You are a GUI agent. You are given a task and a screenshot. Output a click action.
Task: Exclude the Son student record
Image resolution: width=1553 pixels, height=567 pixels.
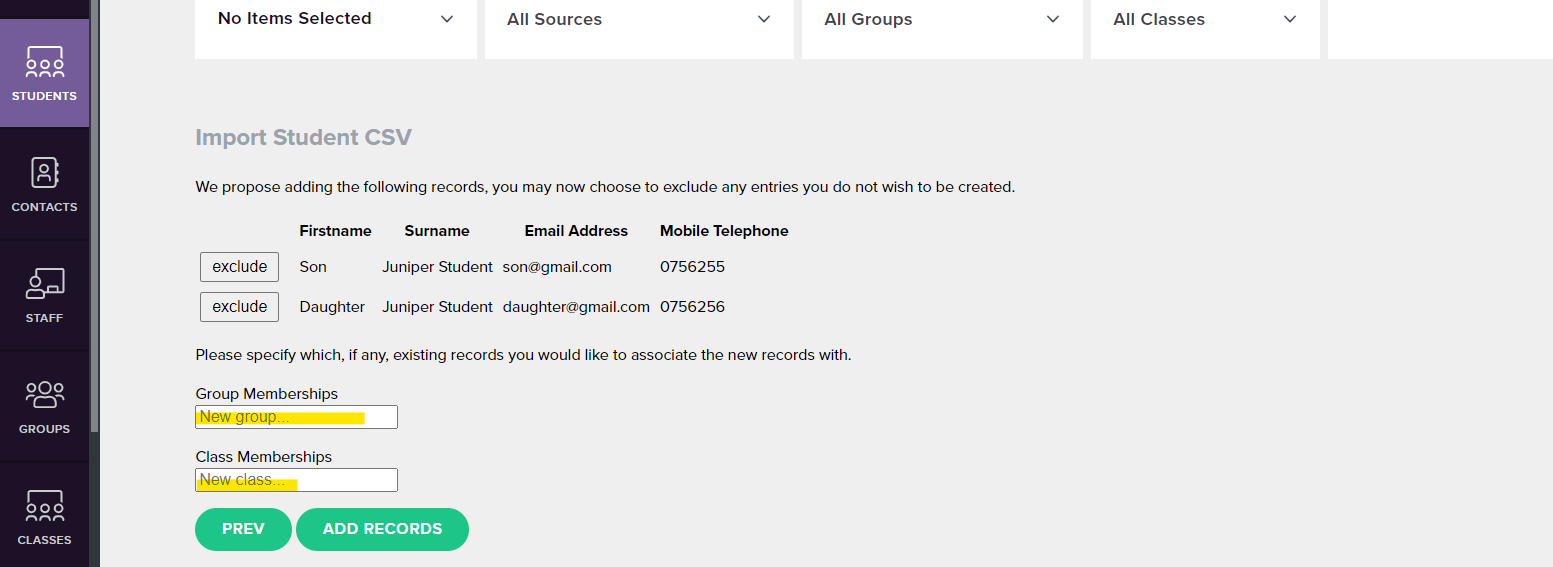pos(239,267)
